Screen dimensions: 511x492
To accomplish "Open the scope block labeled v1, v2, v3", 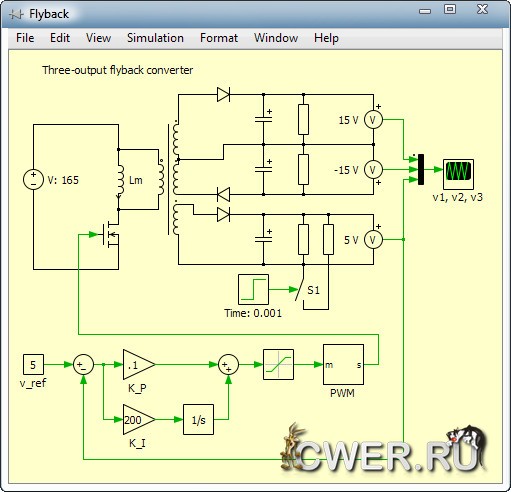I will point(458,174).
